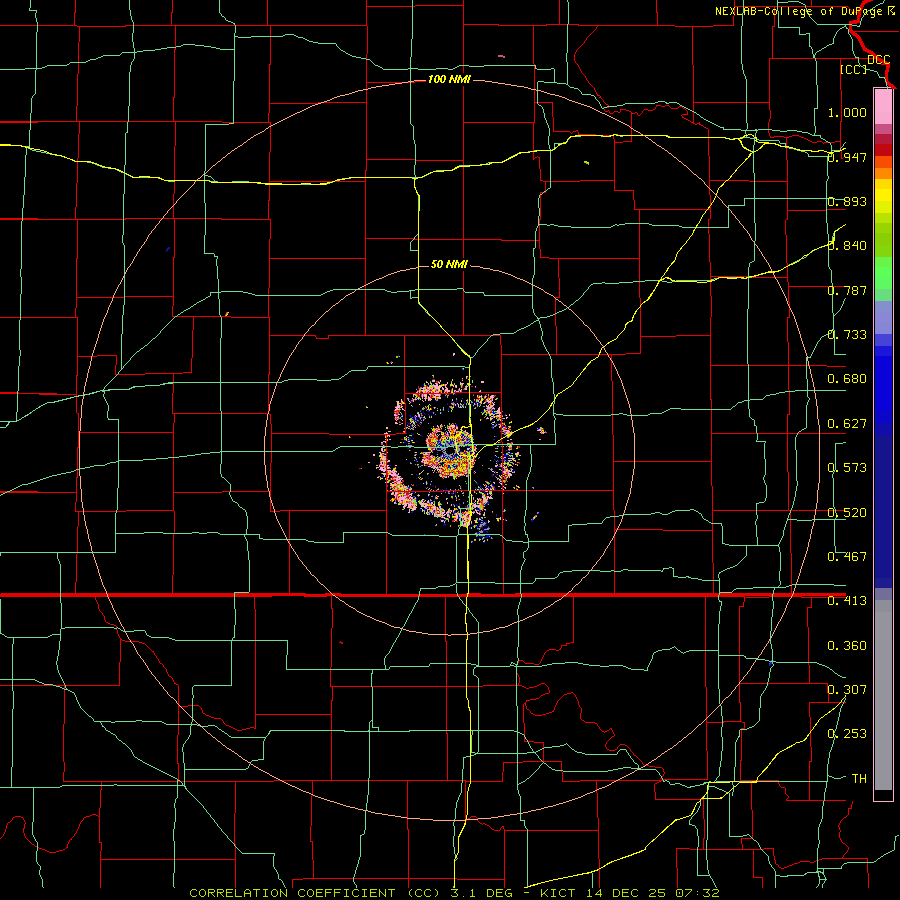Click the KICT 14 DEC 25 07:32 timestamp
Screen dimensions: 900x900
coord(629,893)
